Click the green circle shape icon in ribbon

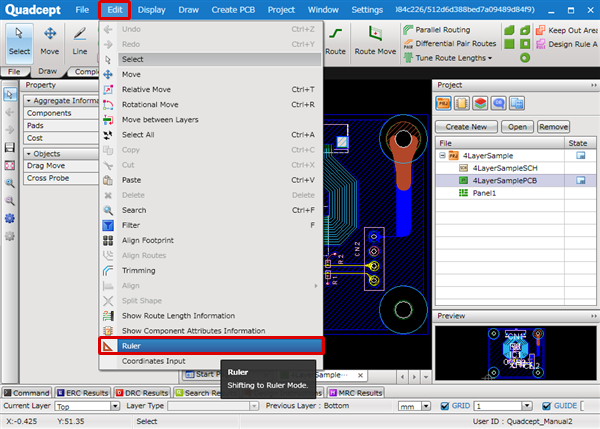525,58
